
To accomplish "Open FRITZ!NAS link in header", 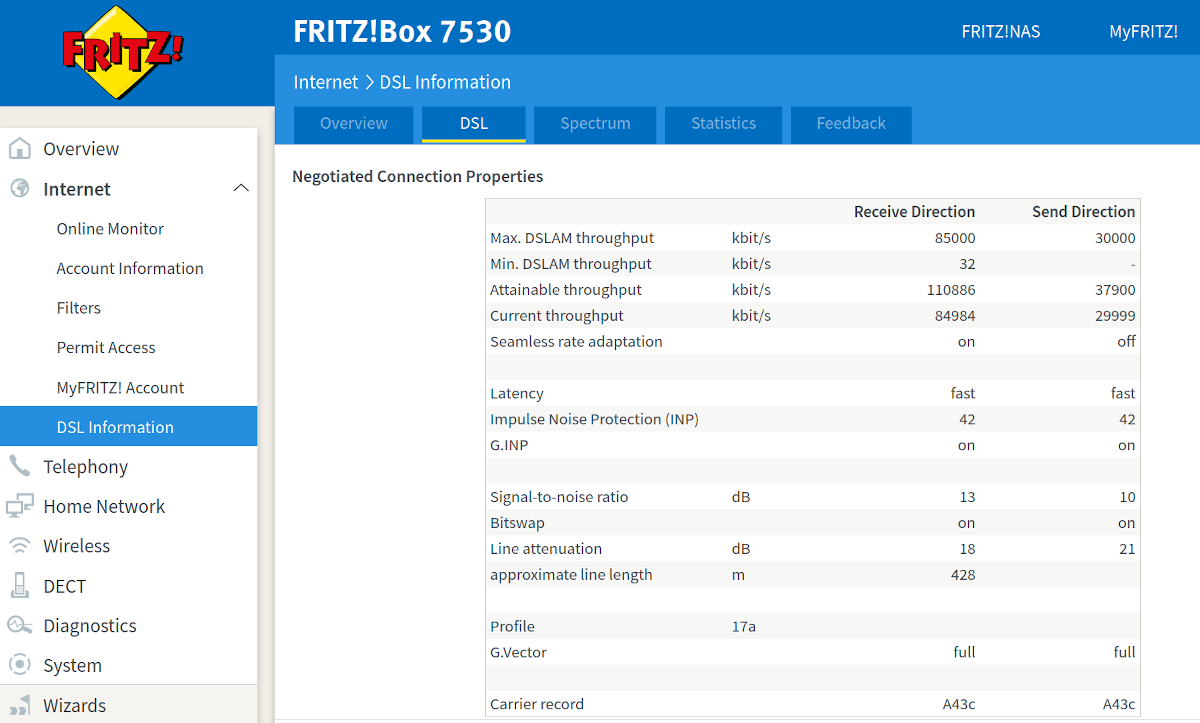I will (x=1001, y=31).
